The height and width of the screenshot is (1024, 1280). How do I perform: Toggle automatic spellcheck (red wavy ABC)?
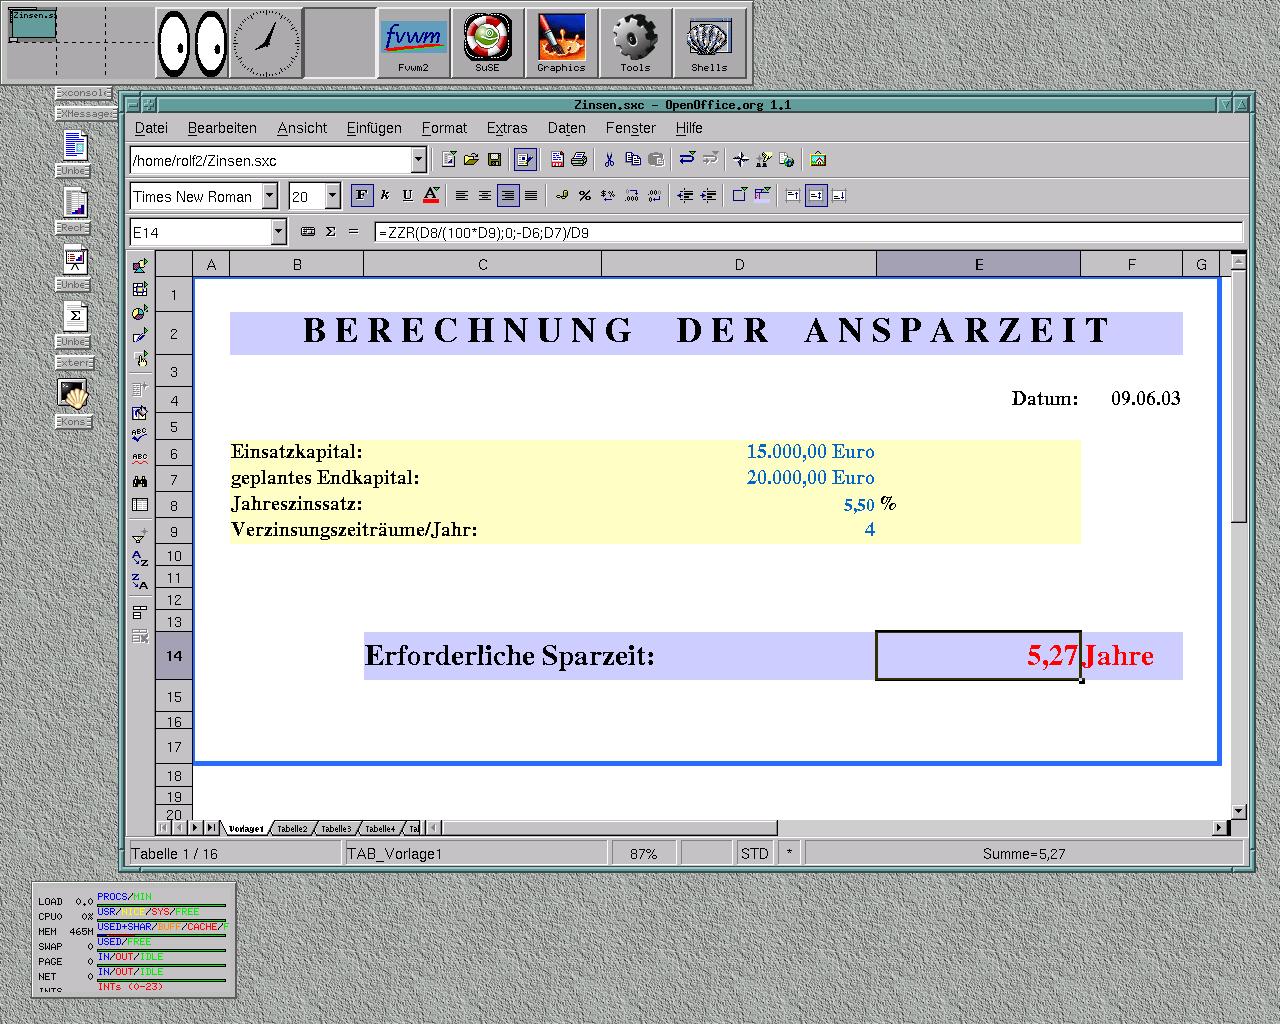[x=140, y=458]
